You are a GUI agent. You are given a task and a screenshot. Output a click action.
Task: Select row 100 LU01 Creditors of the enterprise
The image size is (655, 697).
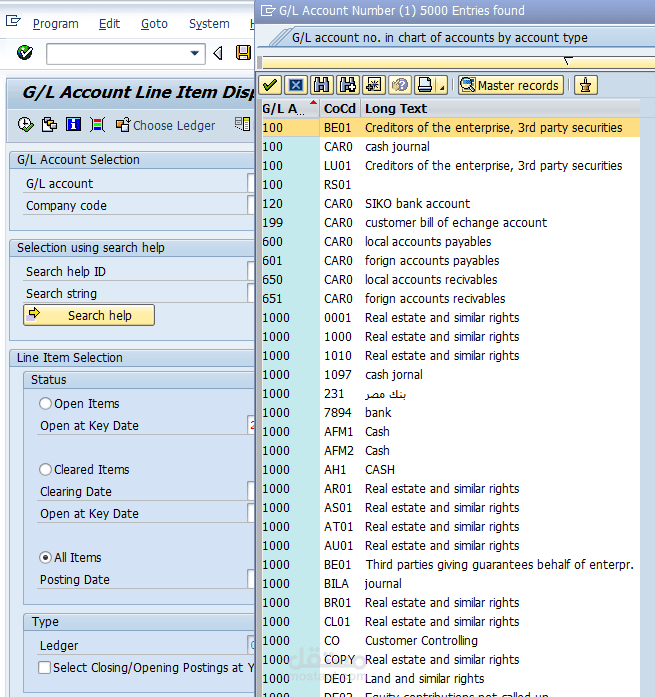coord(451,166)
